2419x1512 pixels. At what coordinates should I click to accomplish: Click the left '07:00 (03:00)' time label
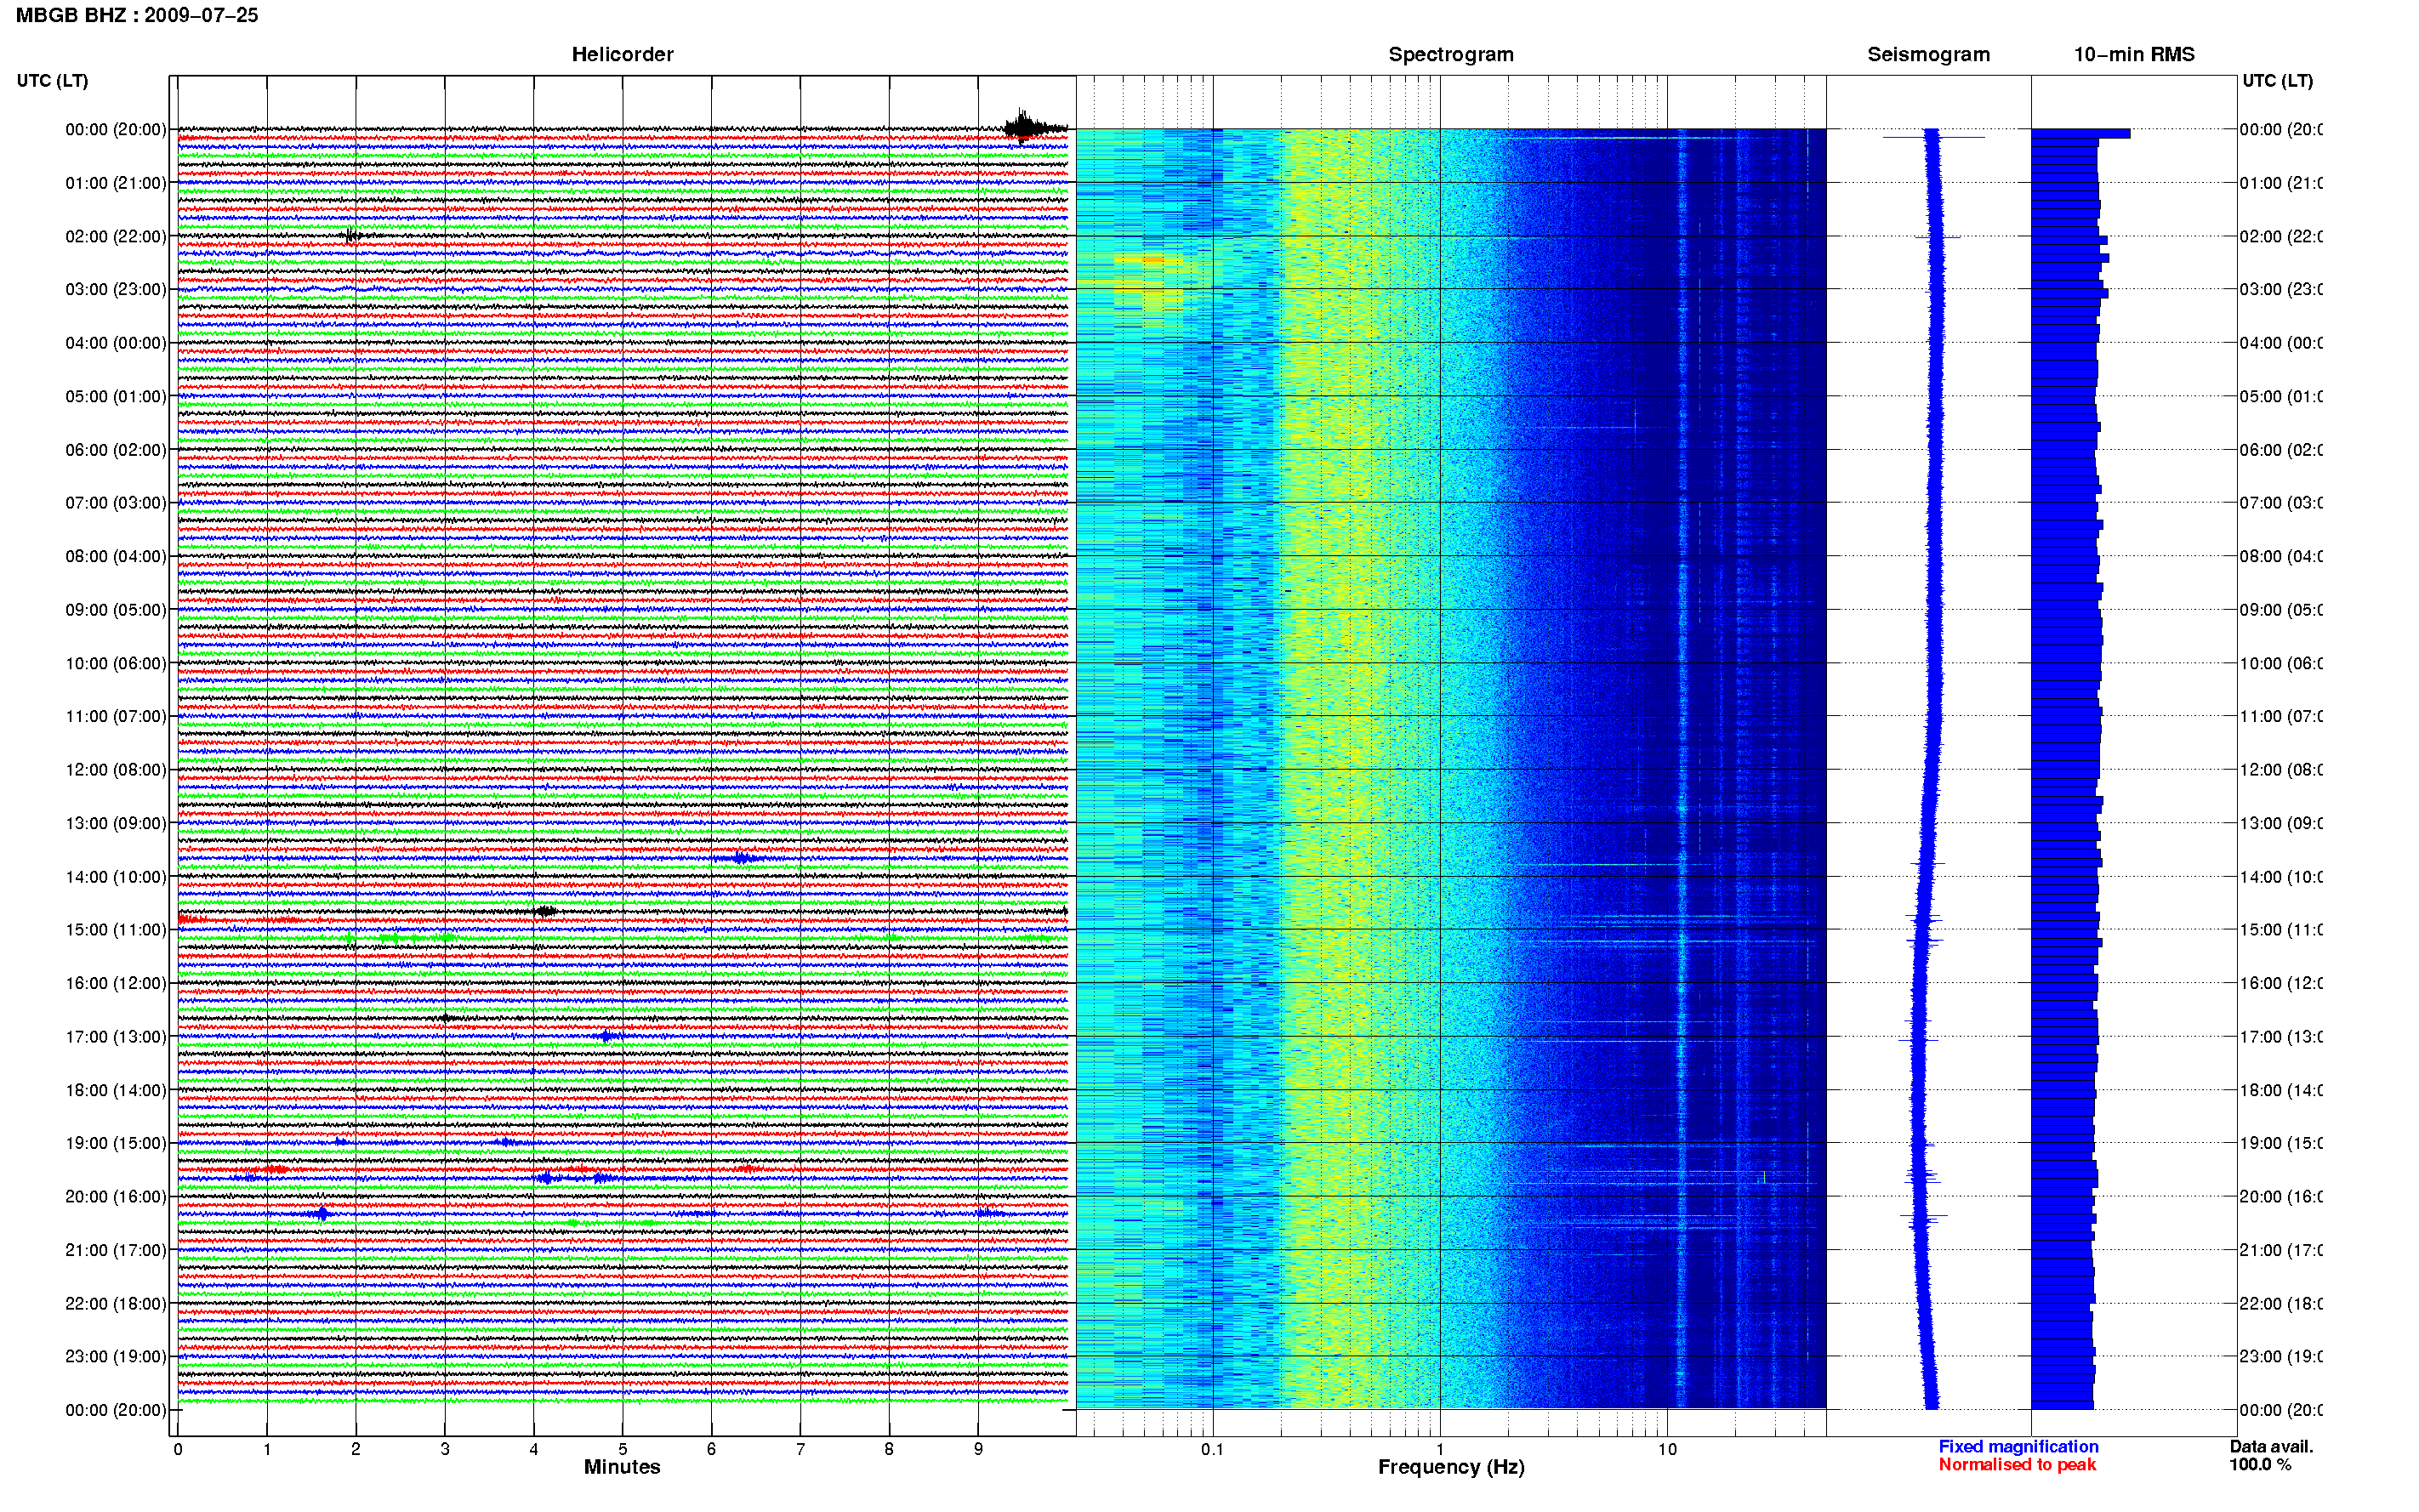coord(116,502)
